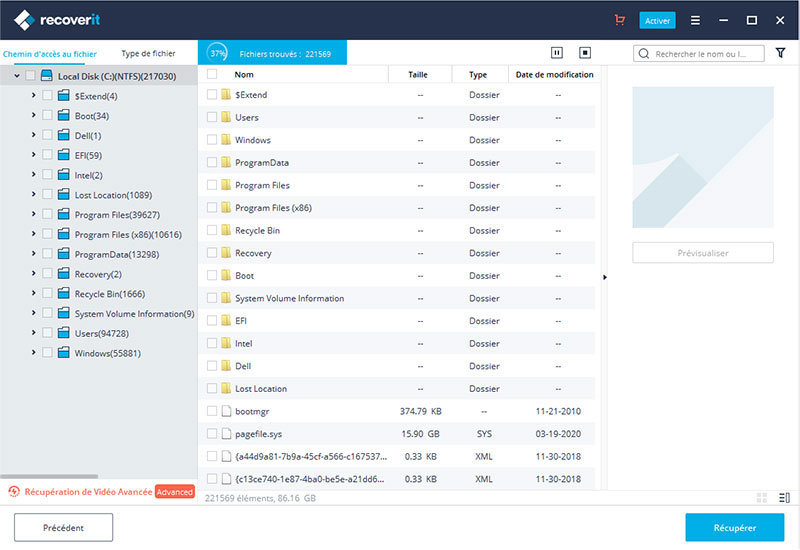Open the filter funnel icon
The height and width of the screenshot is (550, 800).
[781, 53]
